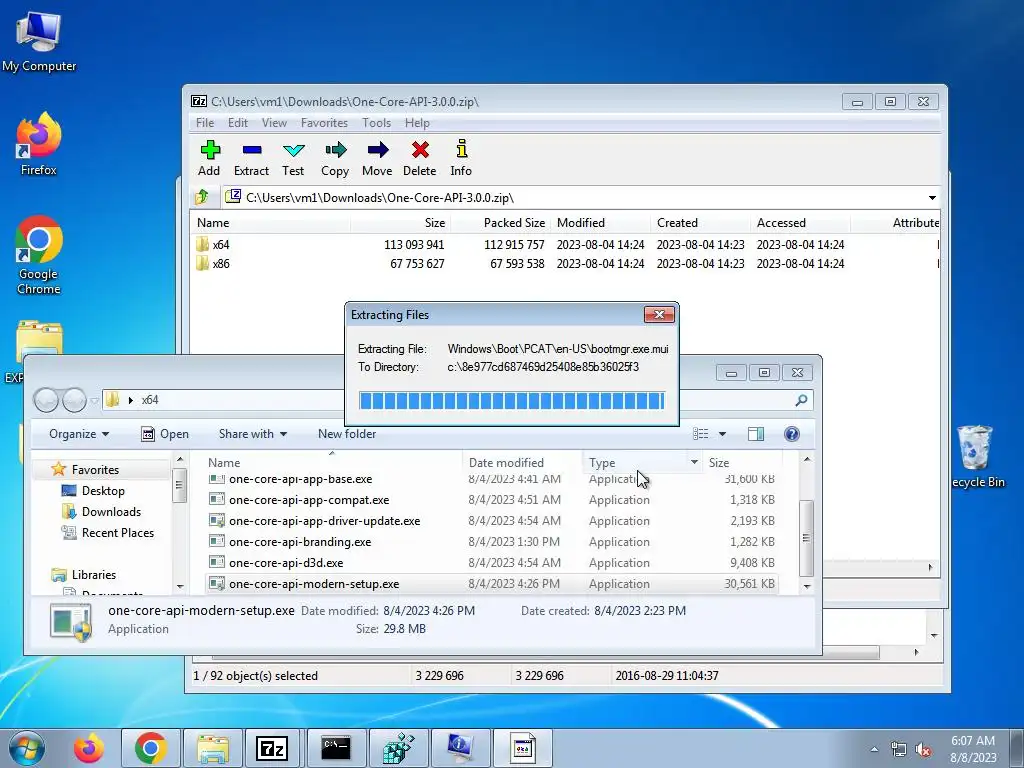Open the File menu in 7-Zip

[x=204, y=123]
